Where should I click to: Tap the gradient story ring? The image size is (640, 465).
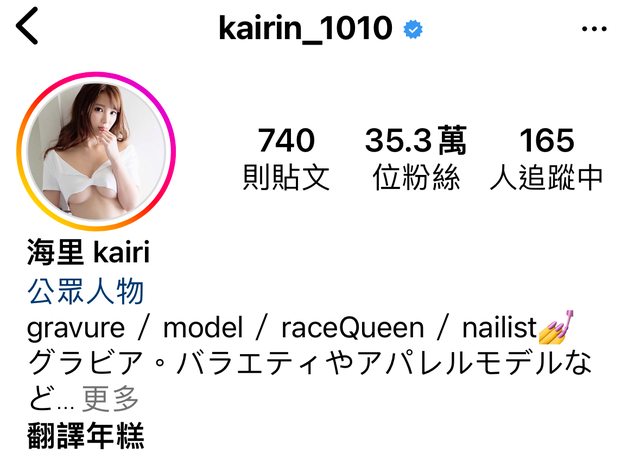pyautogui.click(x=96, y=151)
